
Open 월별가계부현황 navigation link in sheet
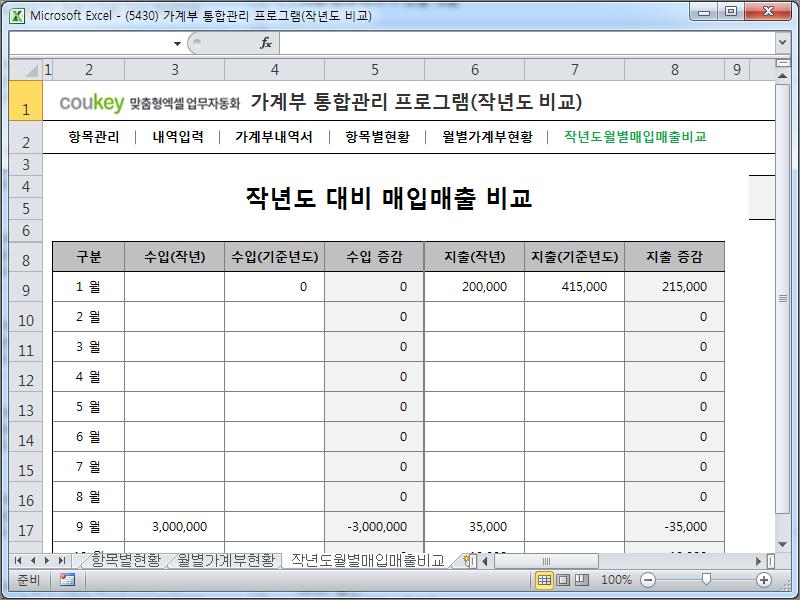[x=488, y=137]
